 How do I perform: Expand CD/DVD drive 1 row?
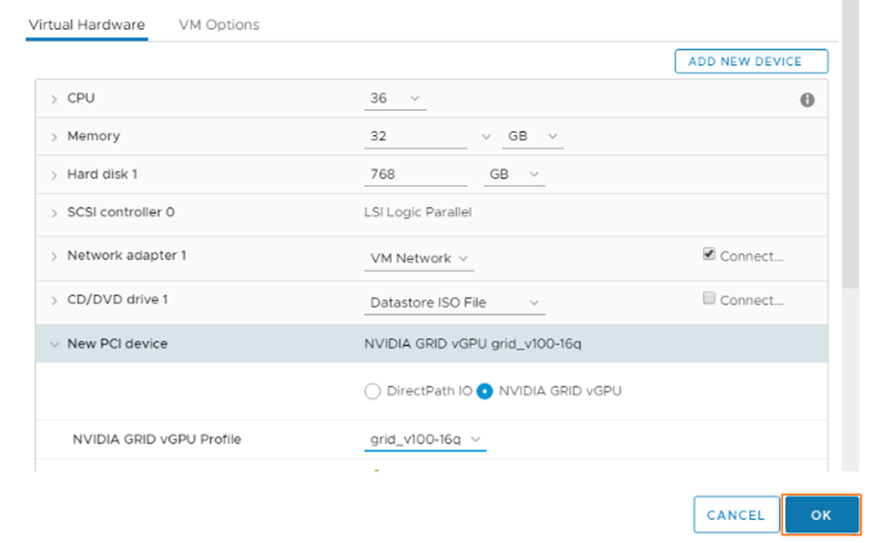coord(54,300)
